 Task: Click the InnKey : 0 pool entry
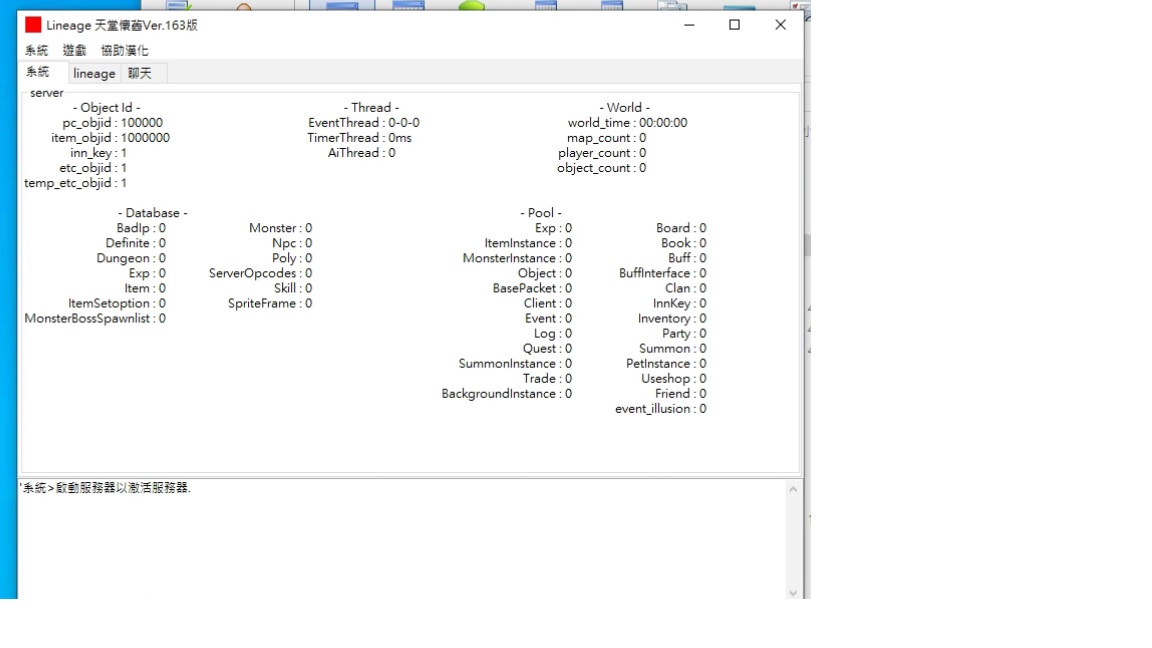pyautogui.click(x=680, y=303)
